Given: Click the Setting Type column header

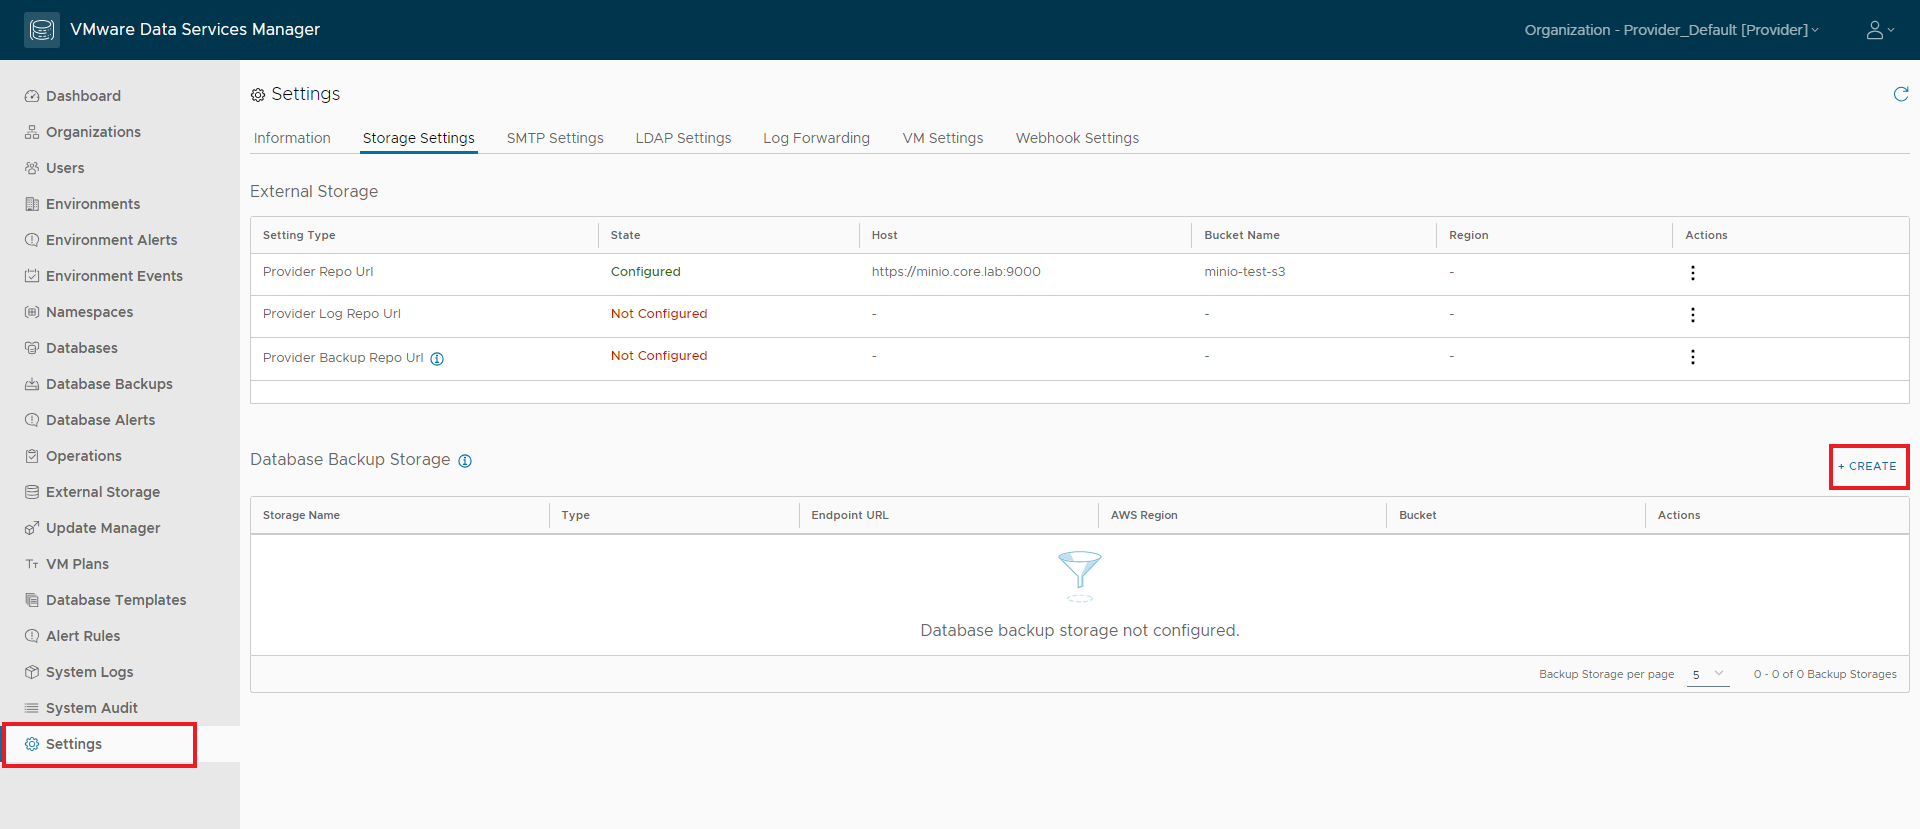Looking at the screenshot, I should (299, 236).
